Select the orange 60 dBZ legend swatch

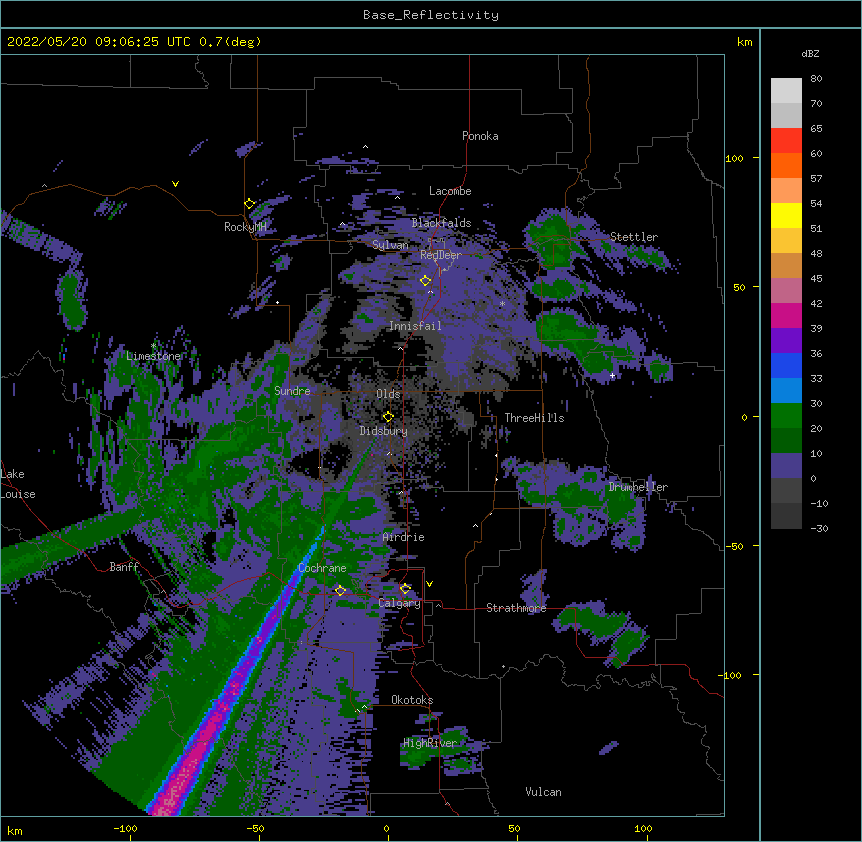click(x=786, y=165)
